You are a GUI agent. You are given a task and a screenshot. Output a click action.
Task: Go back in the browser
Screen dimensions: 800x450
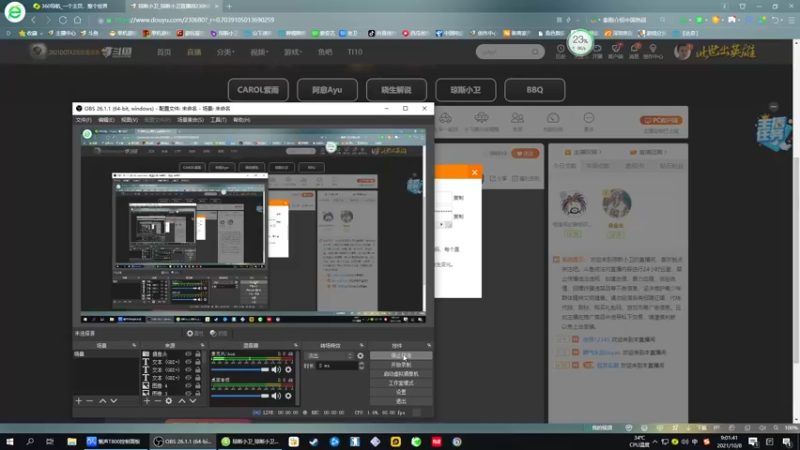point(34,20)
